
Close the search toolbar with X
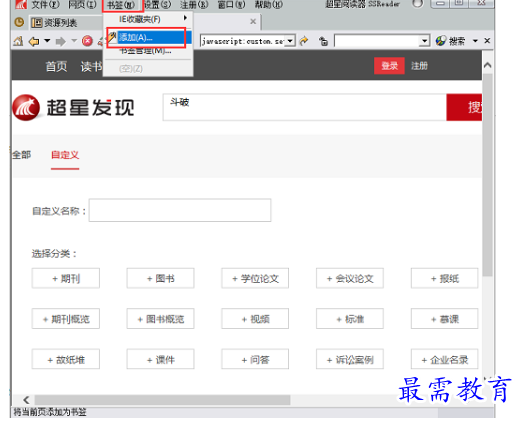point(487,41)
